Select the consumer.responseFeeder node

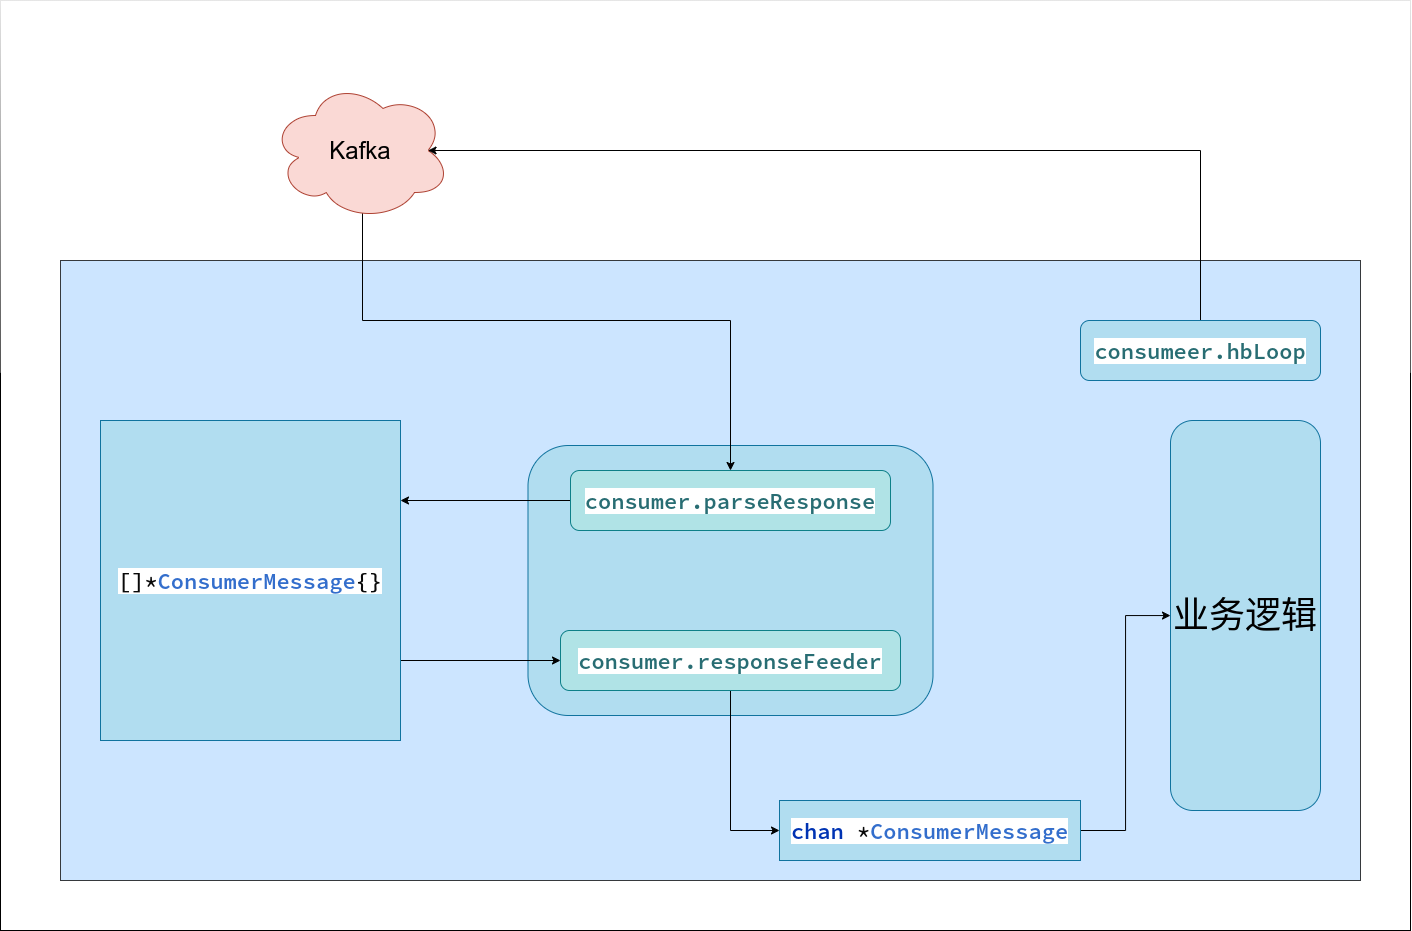click(730, 661)
